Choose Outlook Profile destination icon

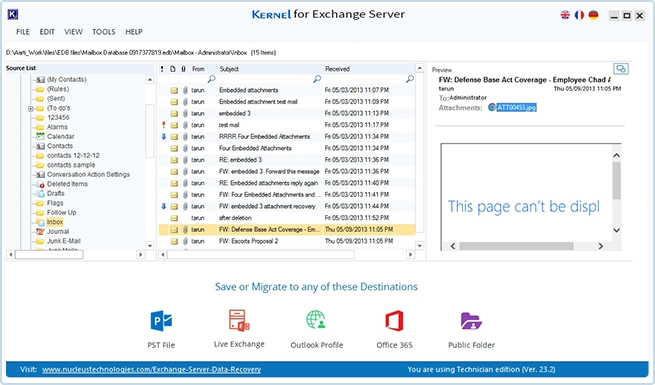pyautogui.click(x=316, y=321)
